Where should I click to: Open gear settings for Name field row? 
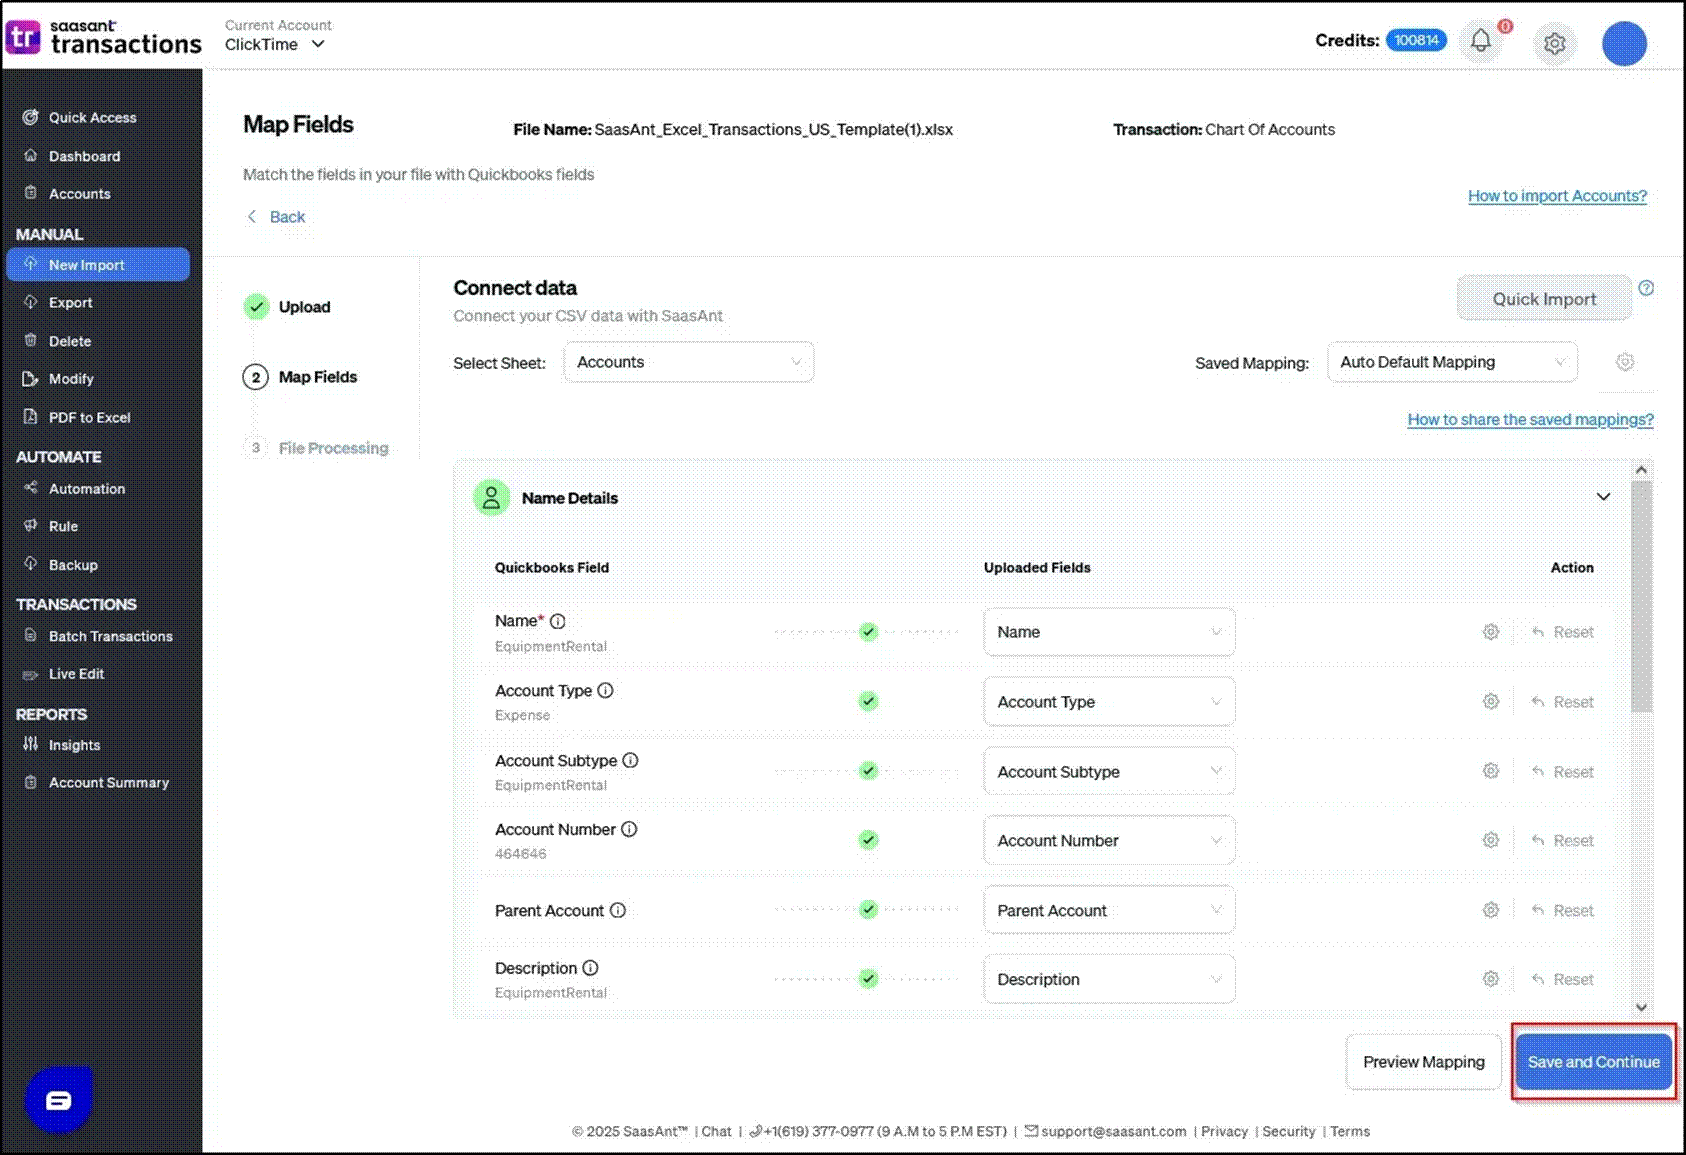tap(1490, 632)
